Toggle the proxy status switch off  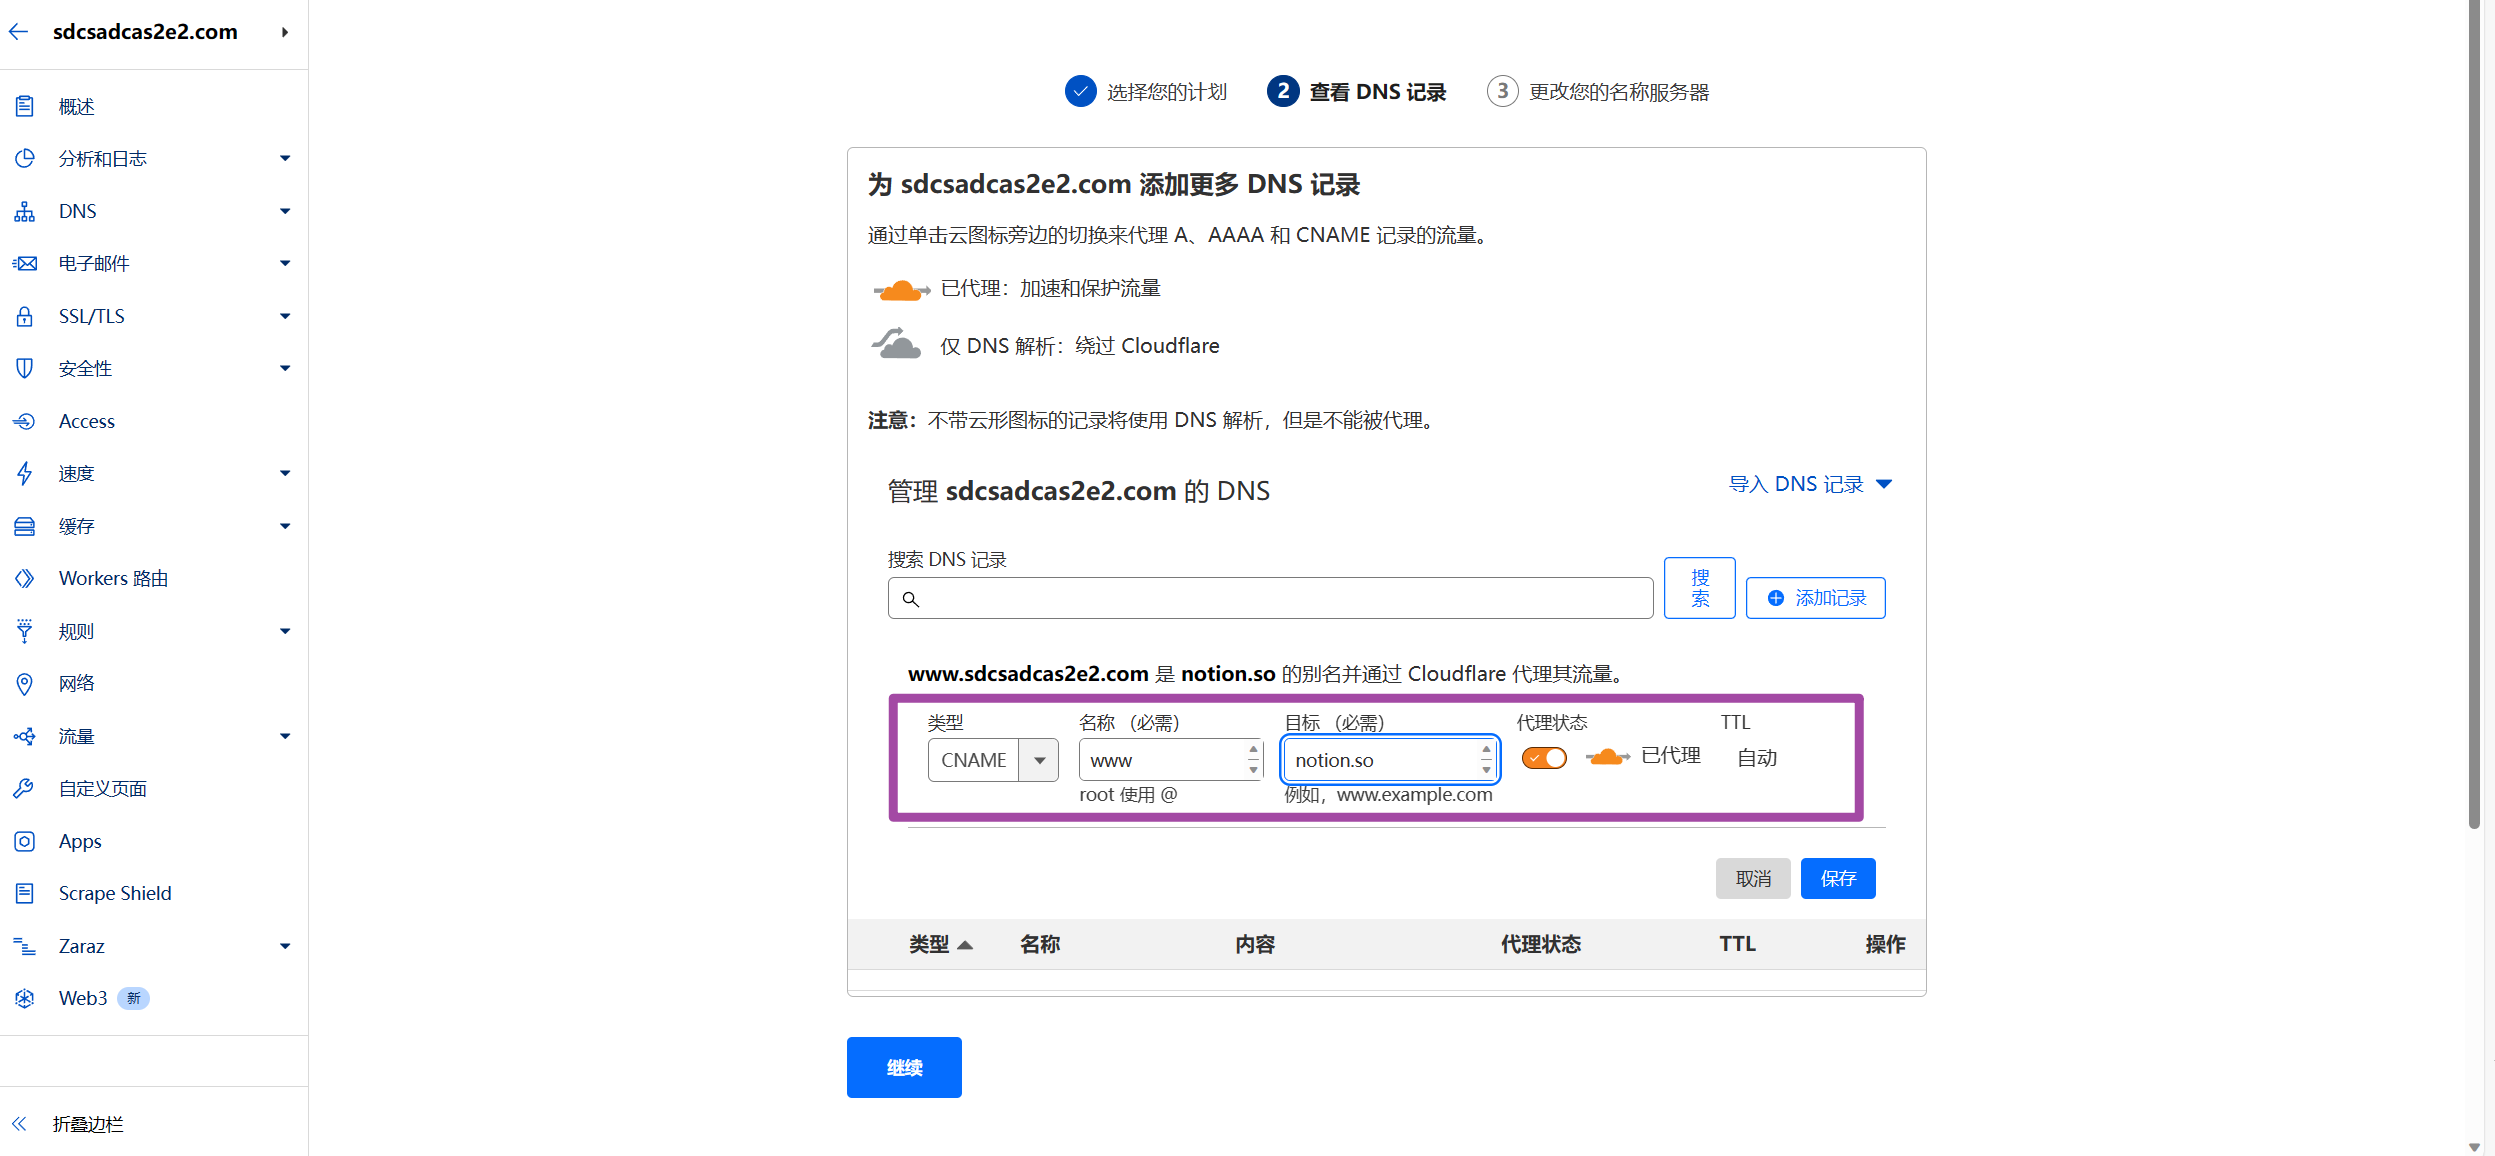click(x=1544, y=758)
